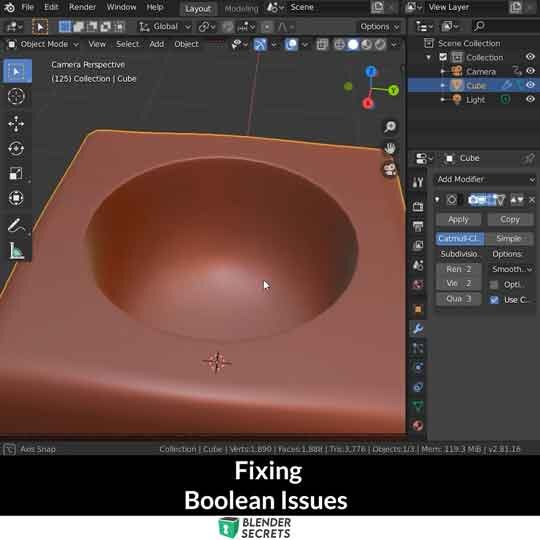Select the Select Box tool
This screenshot has height=540, width=540.
(16, 71)
